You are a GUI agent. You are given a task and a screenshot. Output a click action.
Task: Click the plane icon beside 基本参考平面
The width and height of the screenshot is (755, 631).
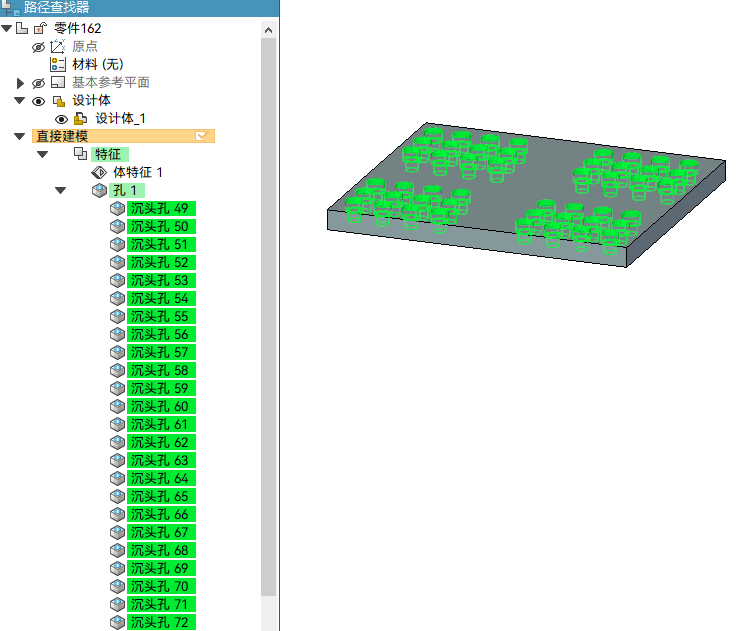click(58, 82)
